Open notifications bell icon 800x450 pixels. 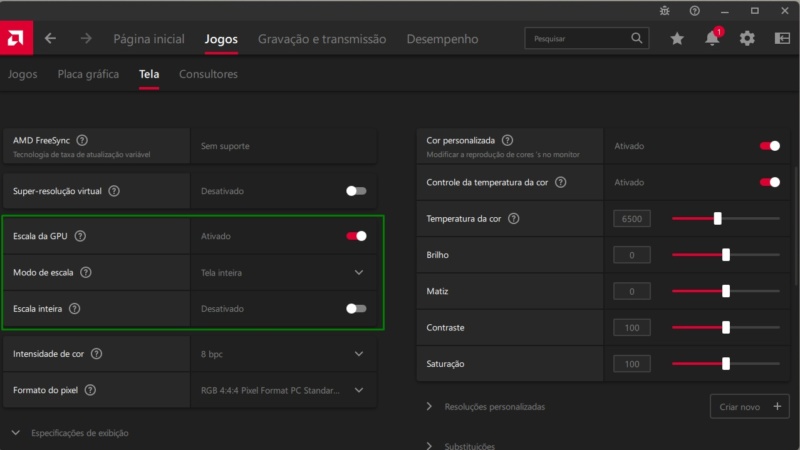pos(712,38)
